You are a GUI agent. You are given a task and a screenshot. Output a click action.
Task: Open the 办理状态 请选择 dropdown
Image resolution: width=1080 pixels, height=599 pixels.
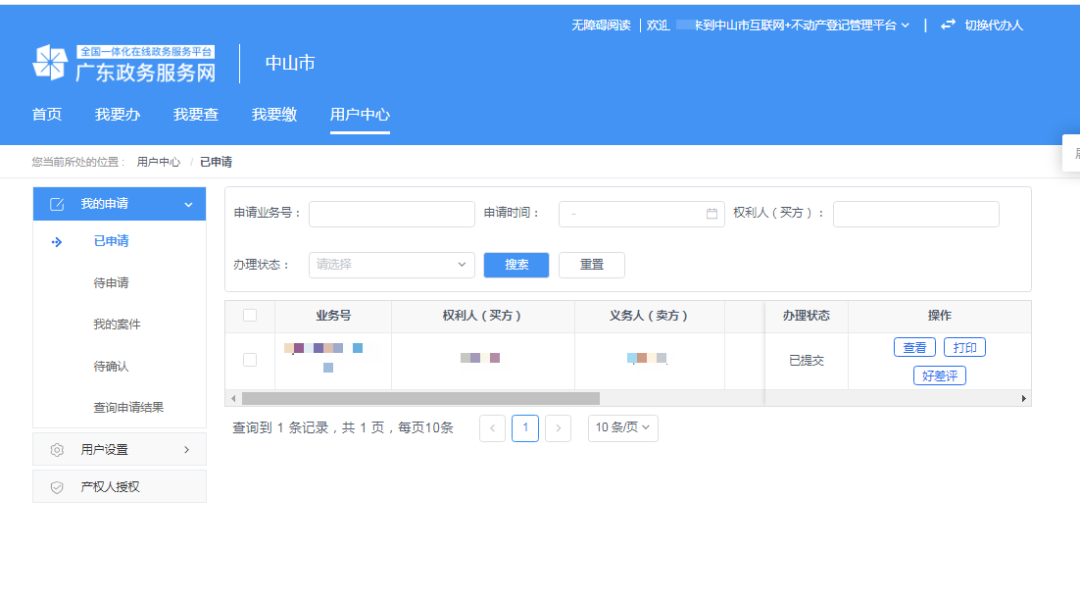click(391, 264)
